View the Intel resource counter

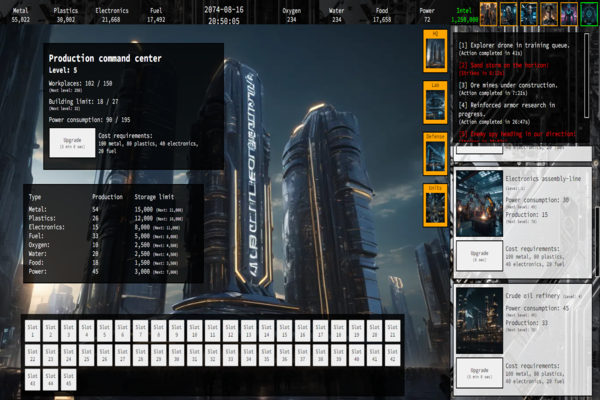(464, 14)
